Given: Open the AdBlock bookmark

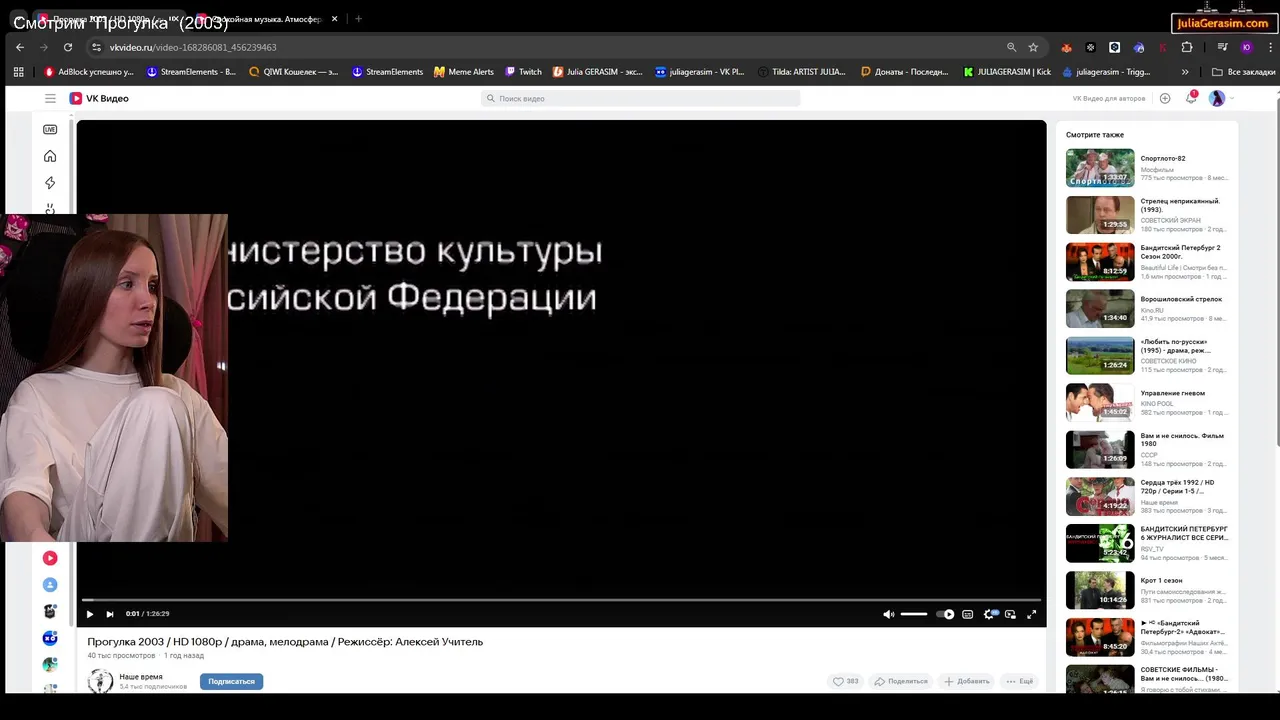Looking at the screenshot, I should [88, 72].
